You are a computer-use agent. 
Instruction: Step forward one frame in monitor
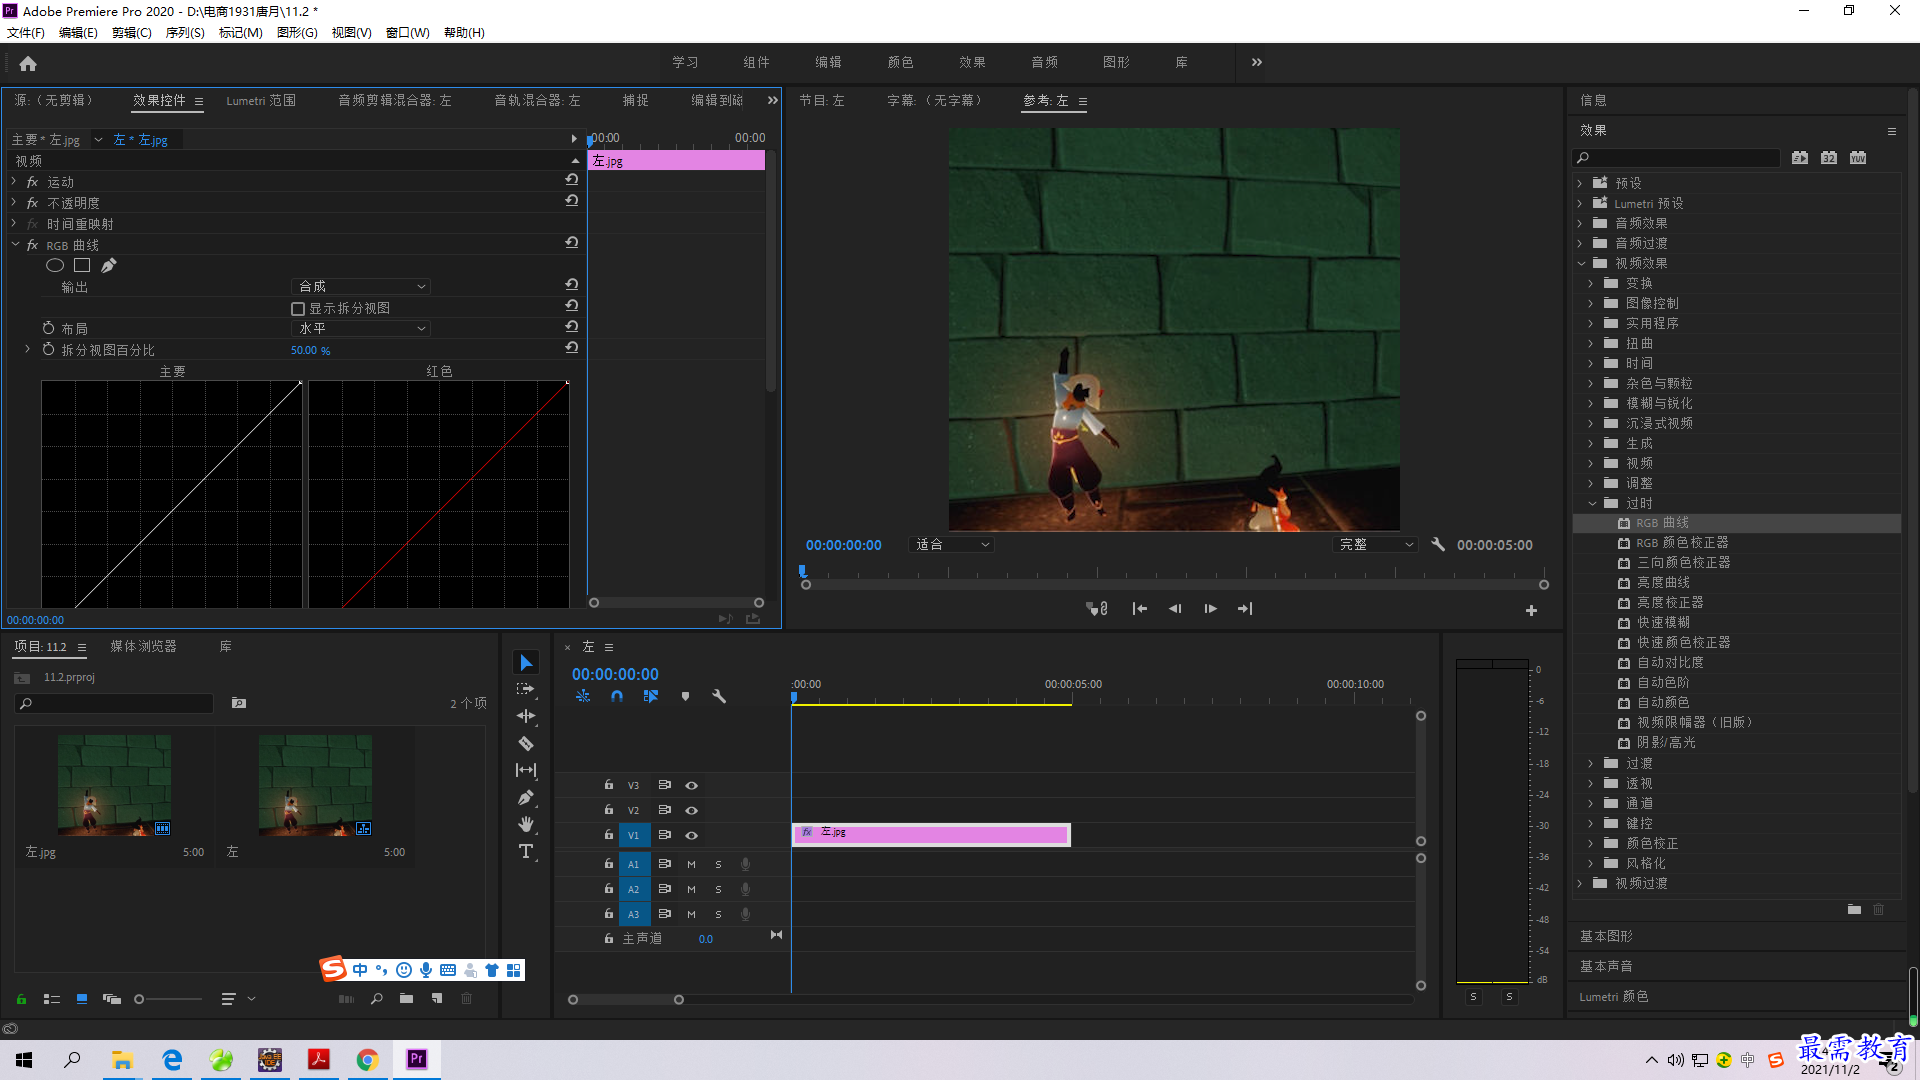tap(1210, 609)
